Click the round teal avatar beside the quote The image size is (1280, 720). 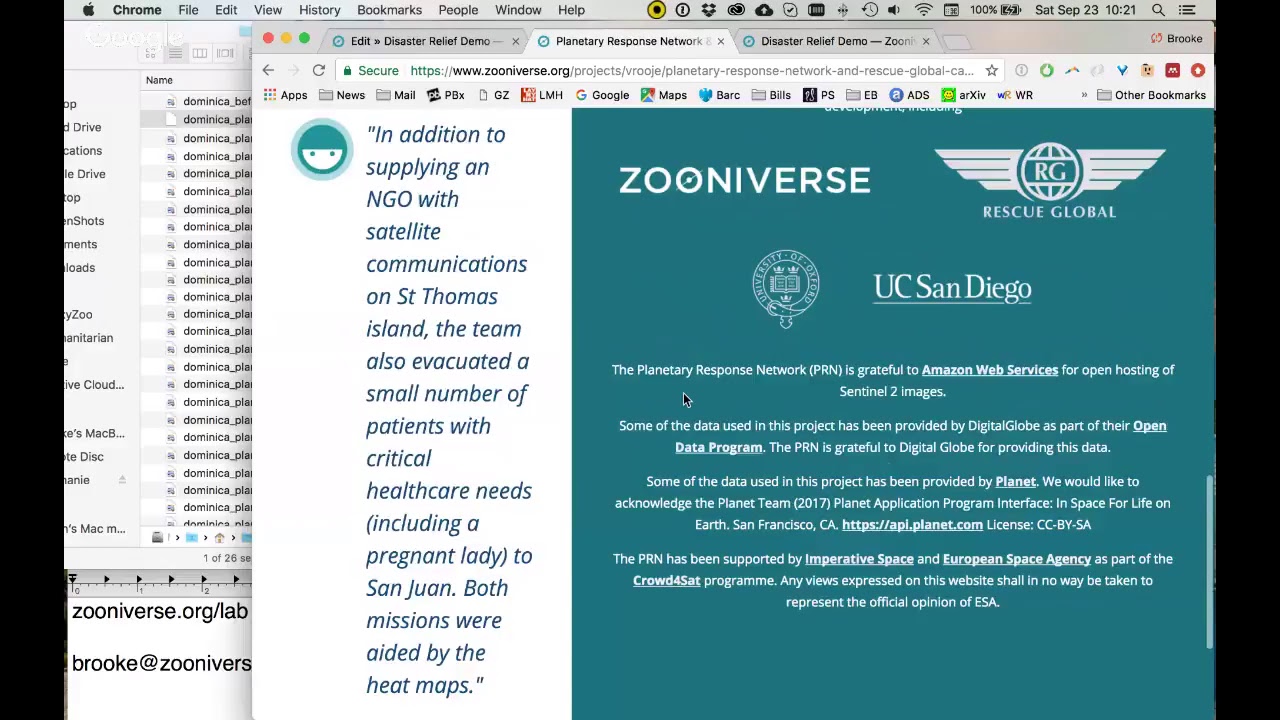(x=322, y=150)
